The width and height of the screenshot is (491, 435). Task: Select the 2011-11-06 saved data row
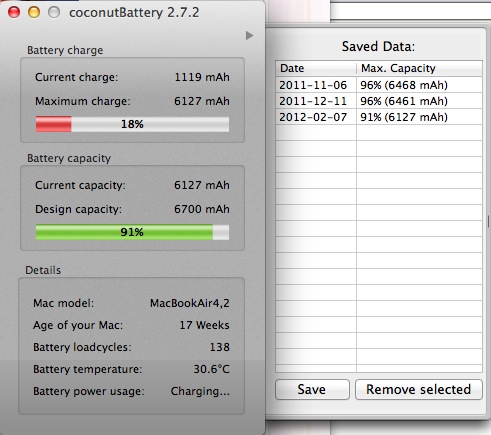[x=379, y=85]
